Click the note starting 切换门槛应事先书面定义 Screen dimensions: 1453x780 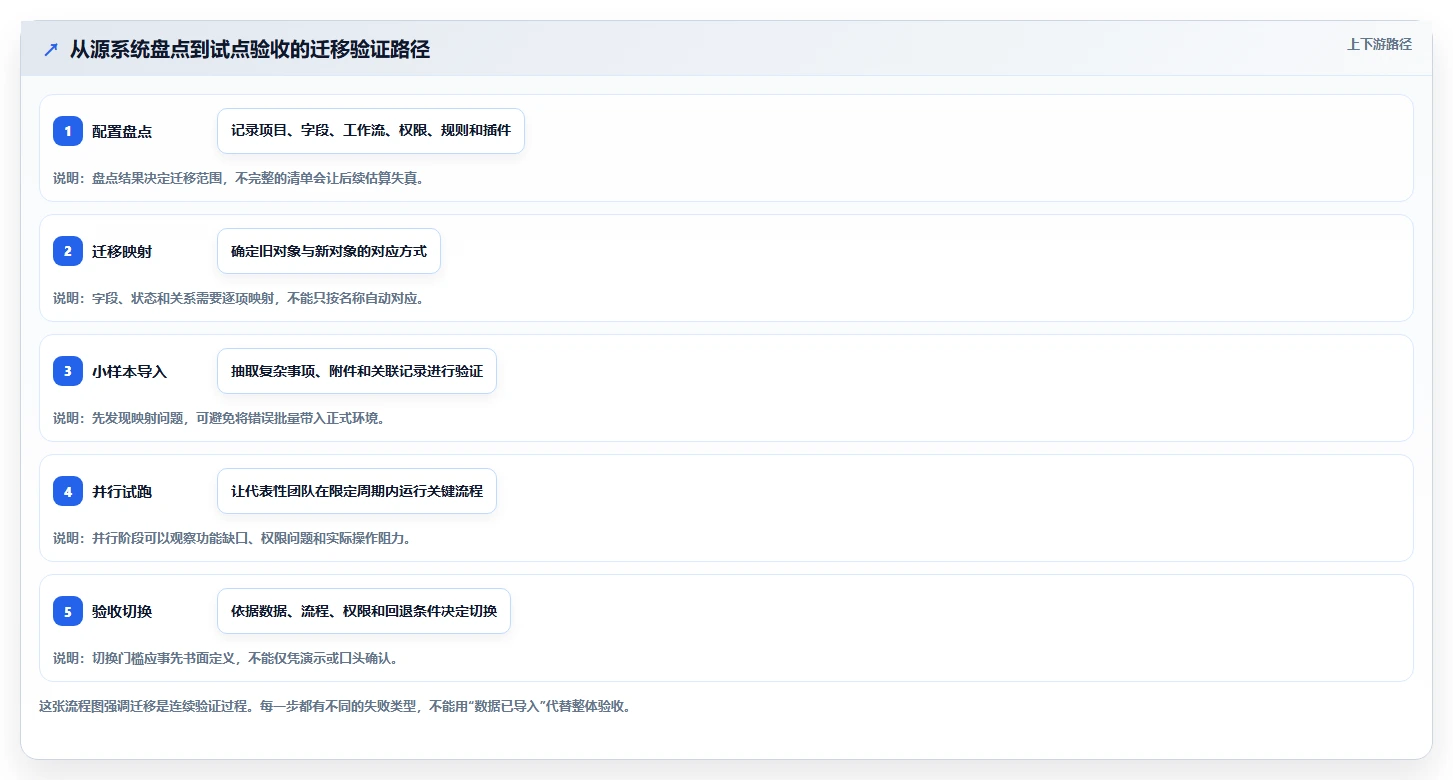click(226, 658)
